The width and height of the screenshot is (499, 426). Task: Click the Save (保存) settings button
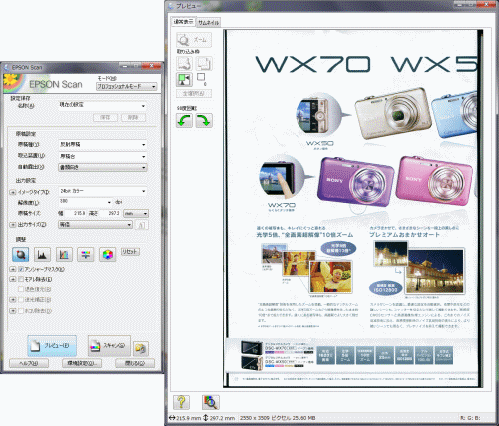[105, 117]
